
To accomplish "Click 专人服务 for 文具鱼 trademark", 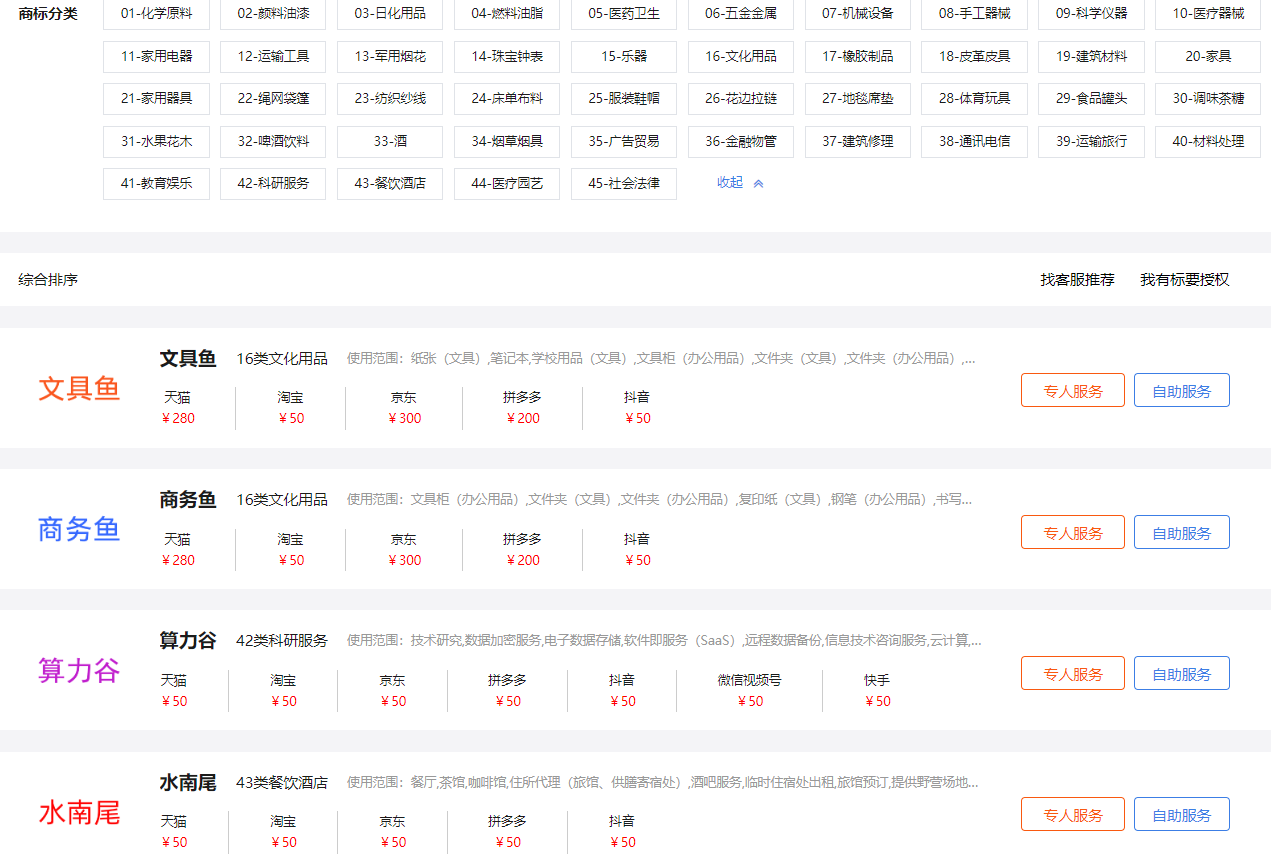I will coord(1072,391).
